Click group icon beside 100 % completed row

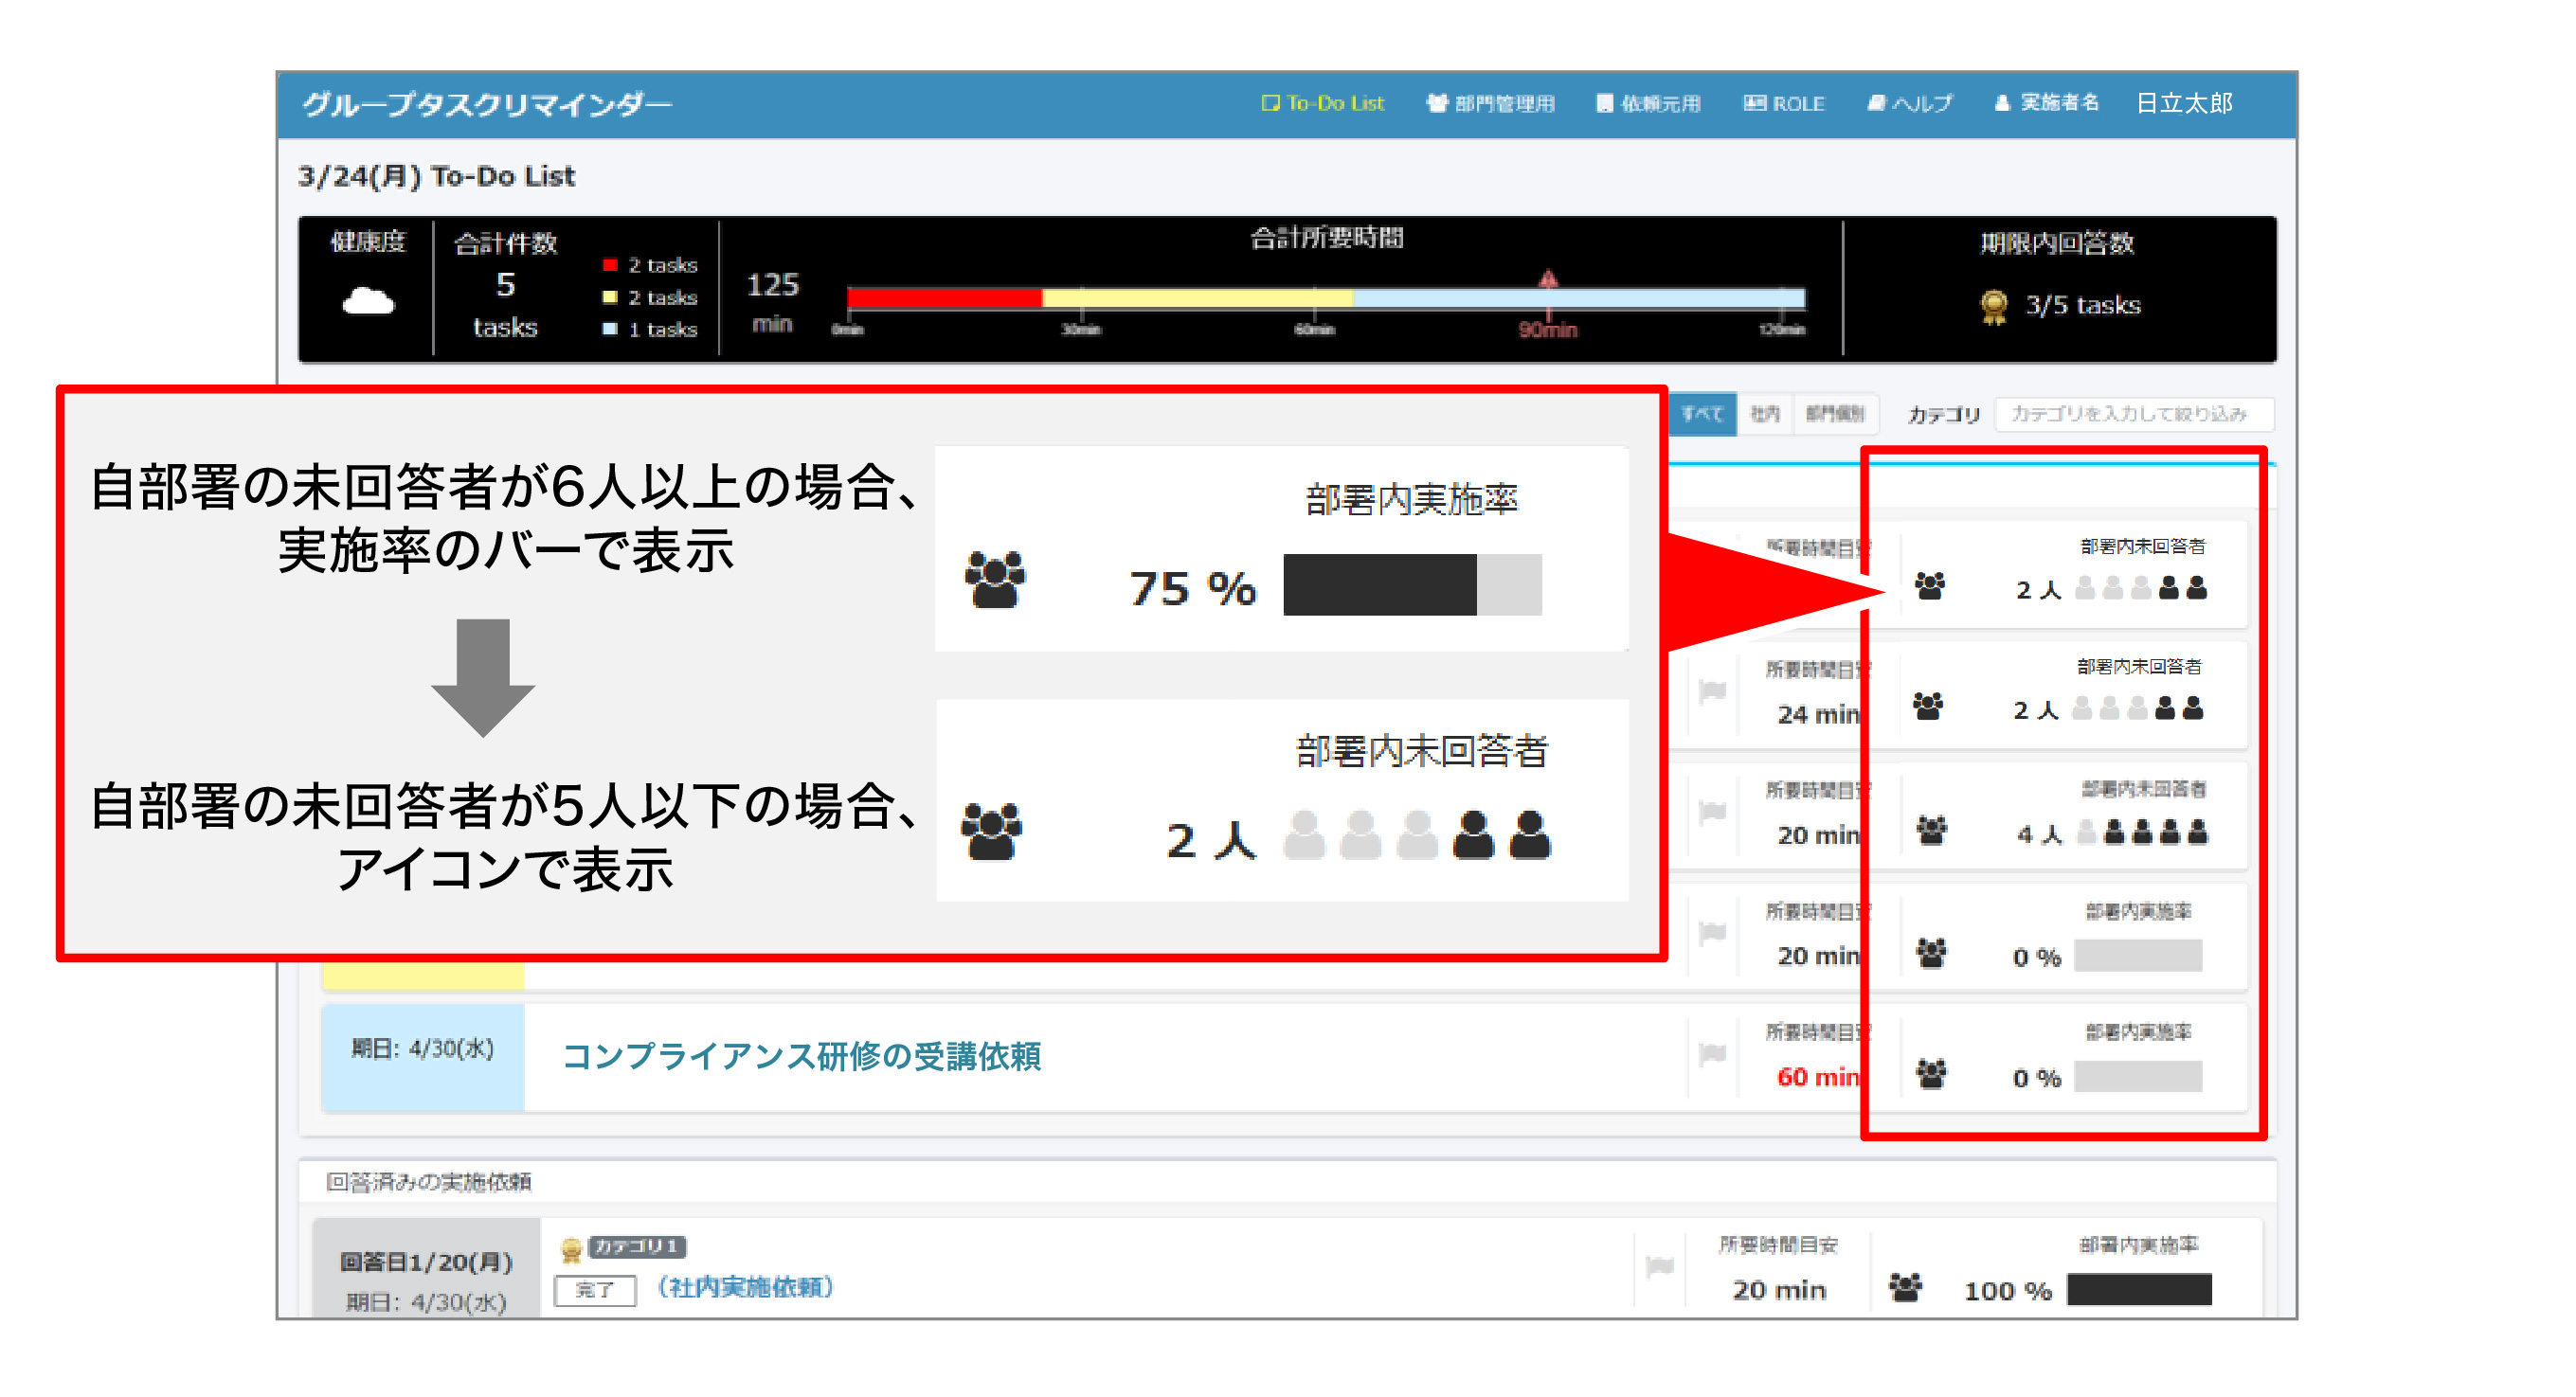(1905, 1287)
